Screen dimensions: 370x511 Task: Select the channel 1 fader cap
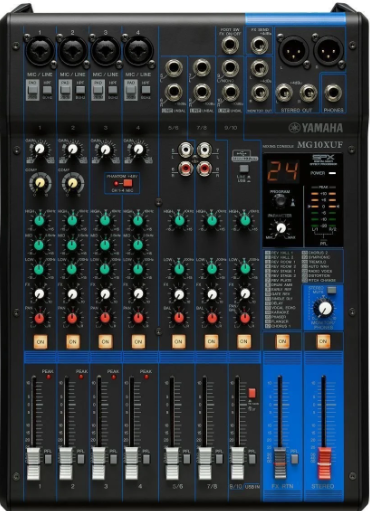coord(33,464)
